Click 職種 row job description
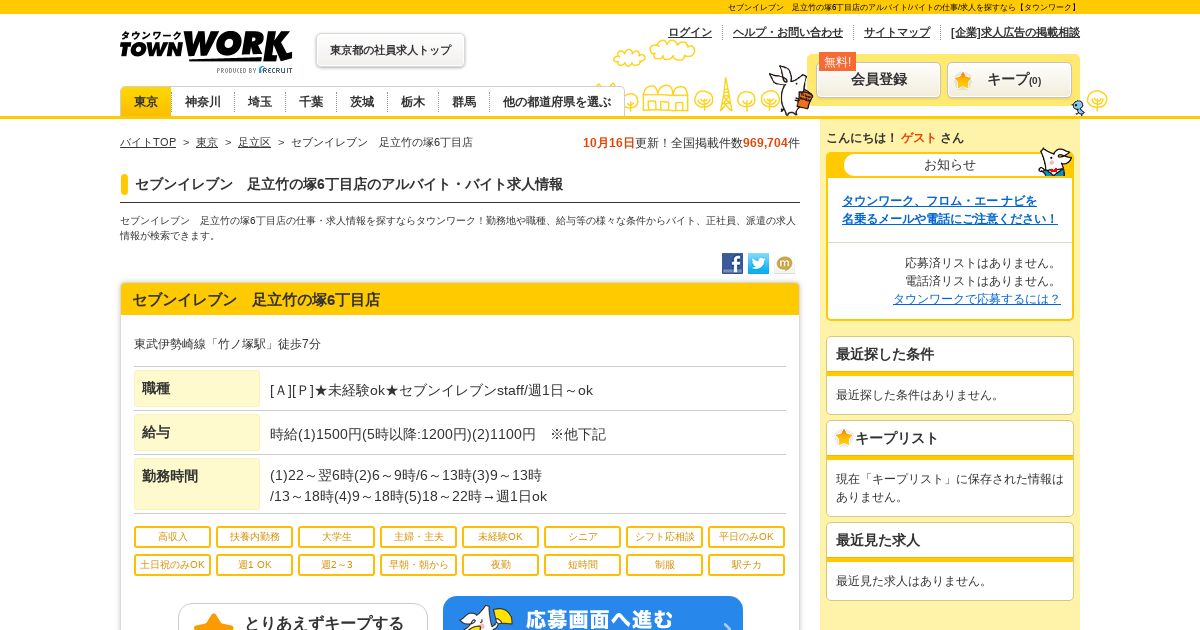 [431, 390]
